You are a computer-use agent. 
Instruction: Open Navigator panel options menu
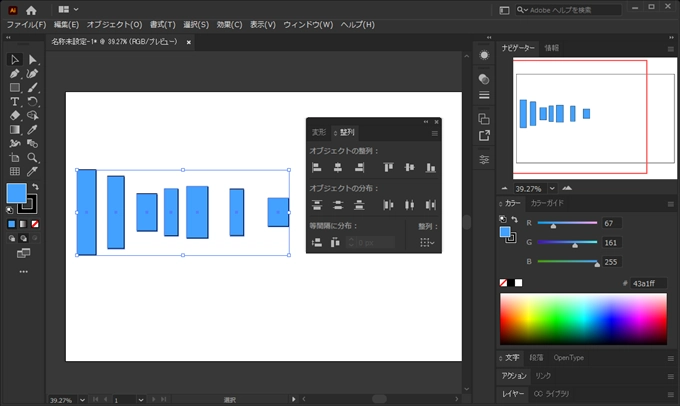[x=670, y=49]
